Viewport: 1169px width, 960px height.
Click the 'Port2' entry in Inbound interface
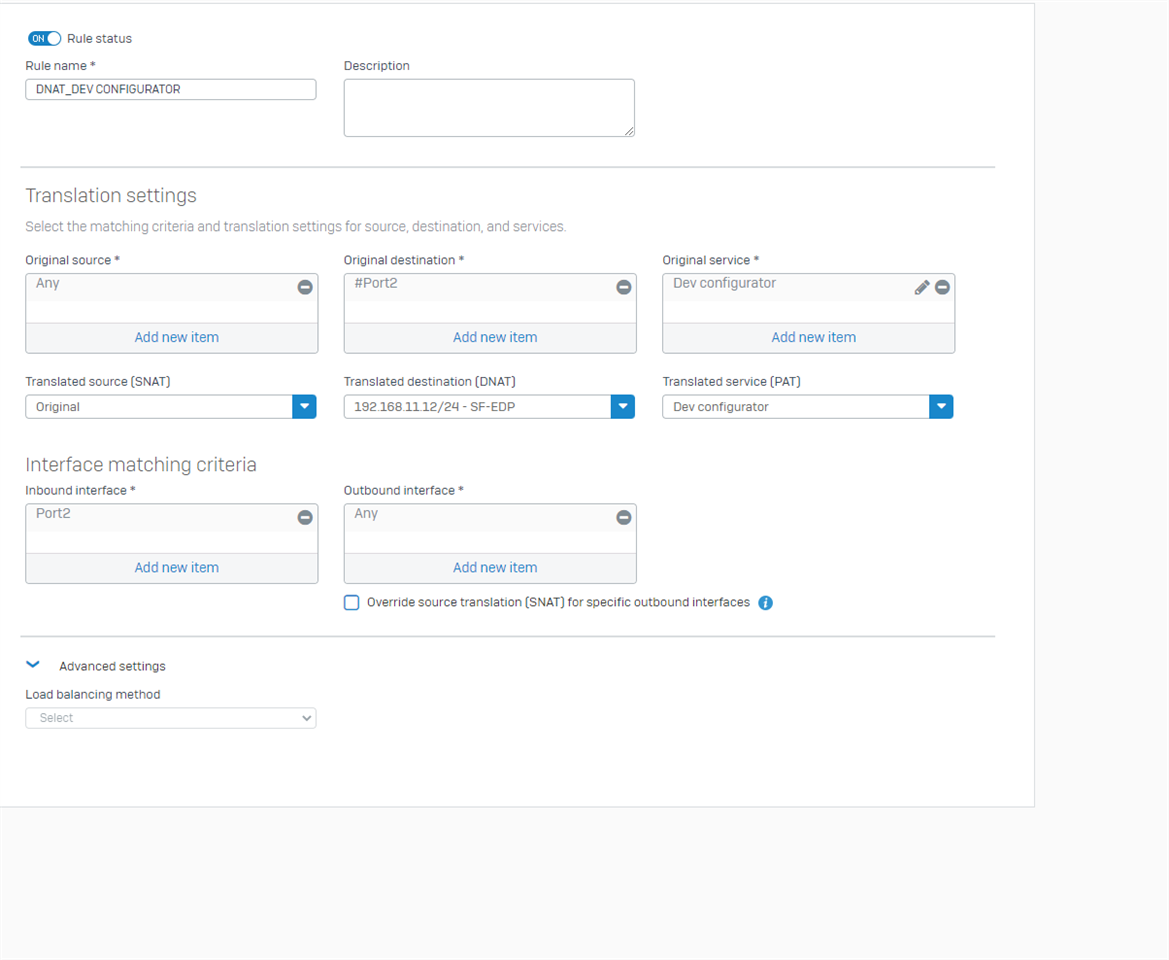point(53,514)
